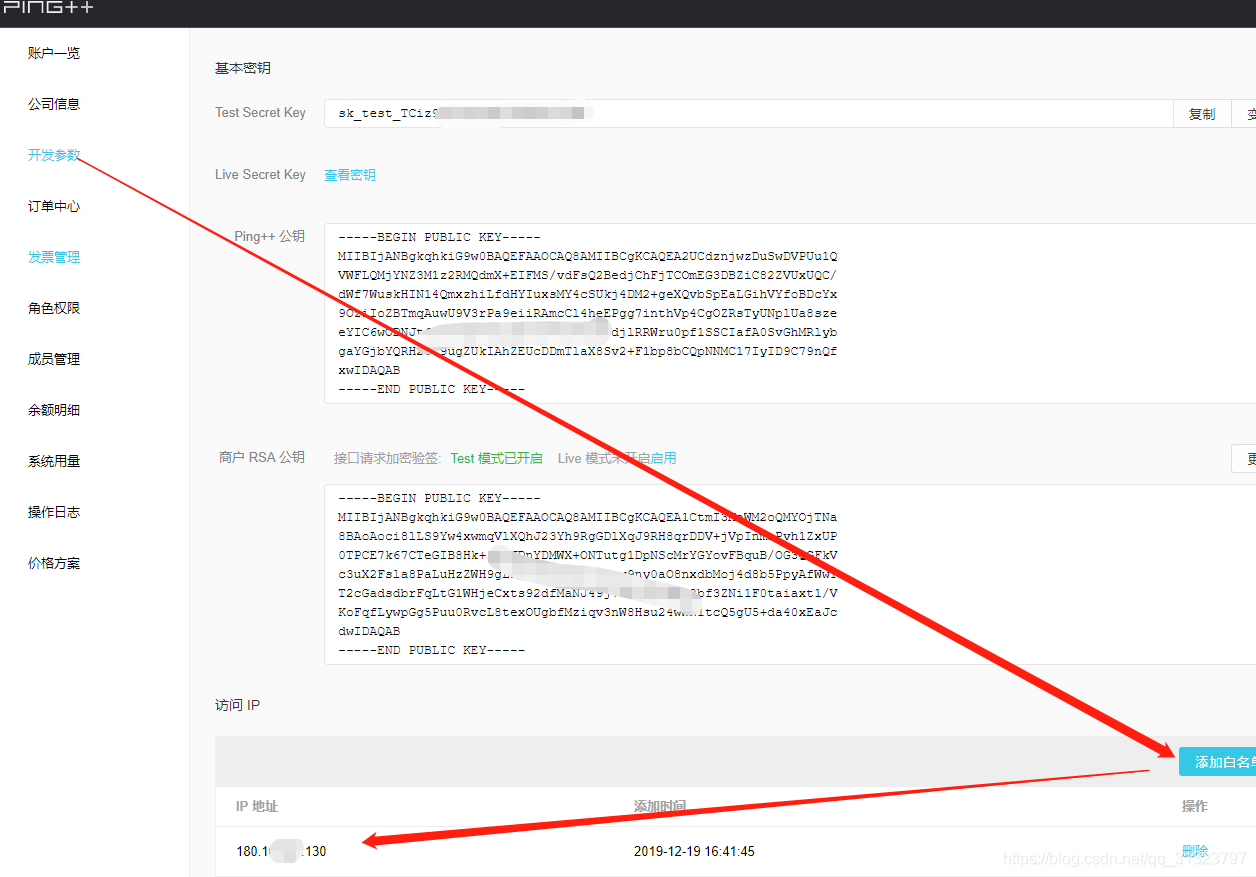This screenshot has width=1256, height=877.
Task: Open 角色权限 in the sidebar
Action: pos(54,308)
